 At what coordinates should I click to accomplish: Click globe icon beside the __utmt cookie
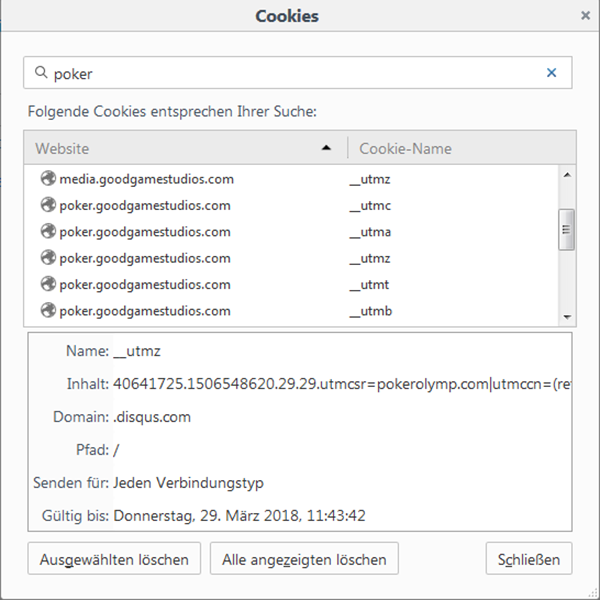(x=49, y=284)
